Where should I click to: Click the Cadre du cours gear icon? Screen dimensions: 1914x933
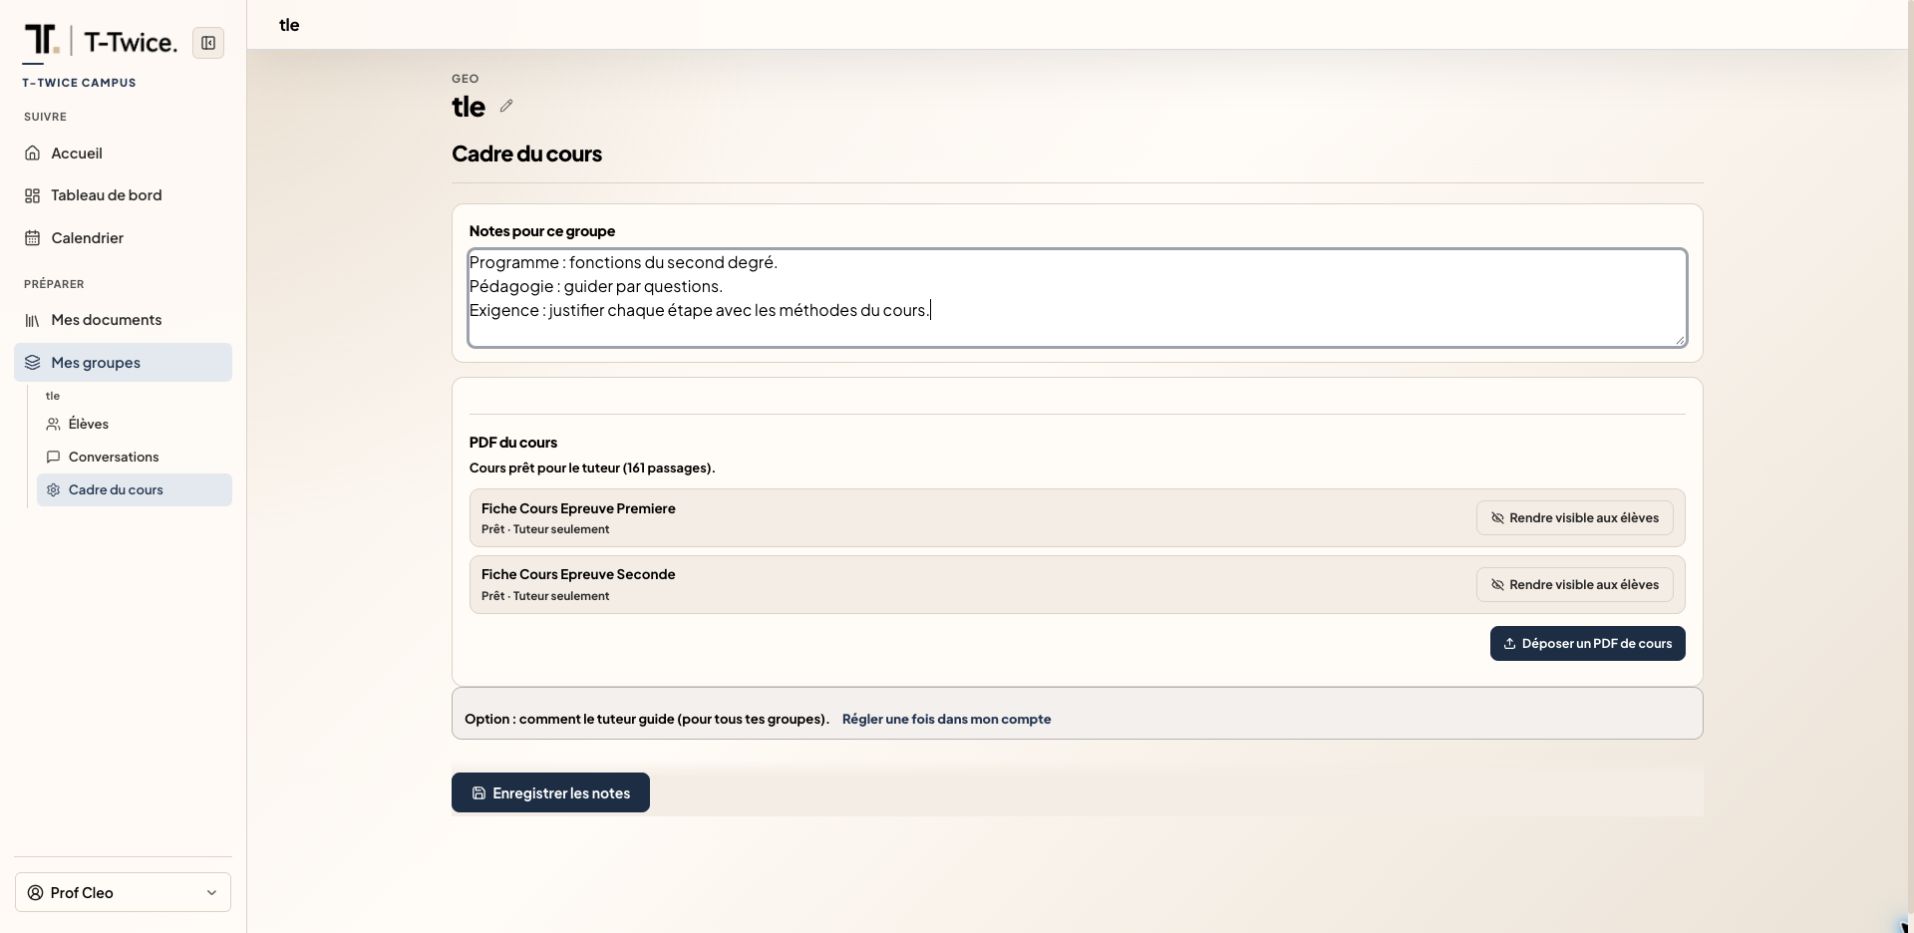[x=53, y=490]
